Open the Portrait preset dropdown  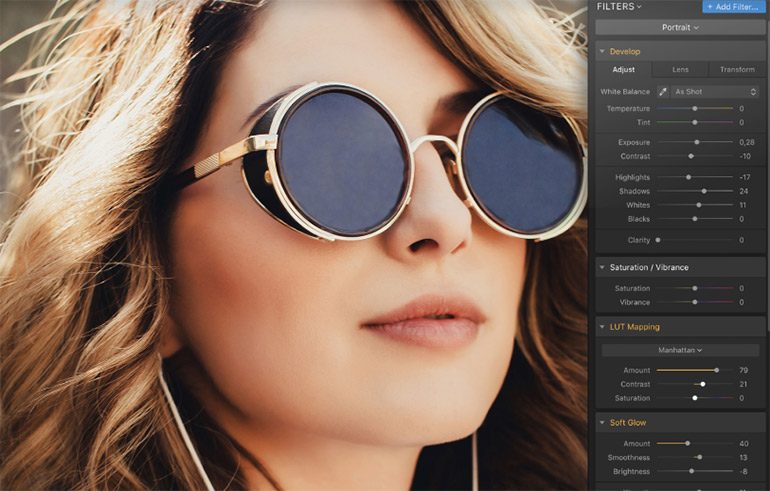[x=681, y=28]
